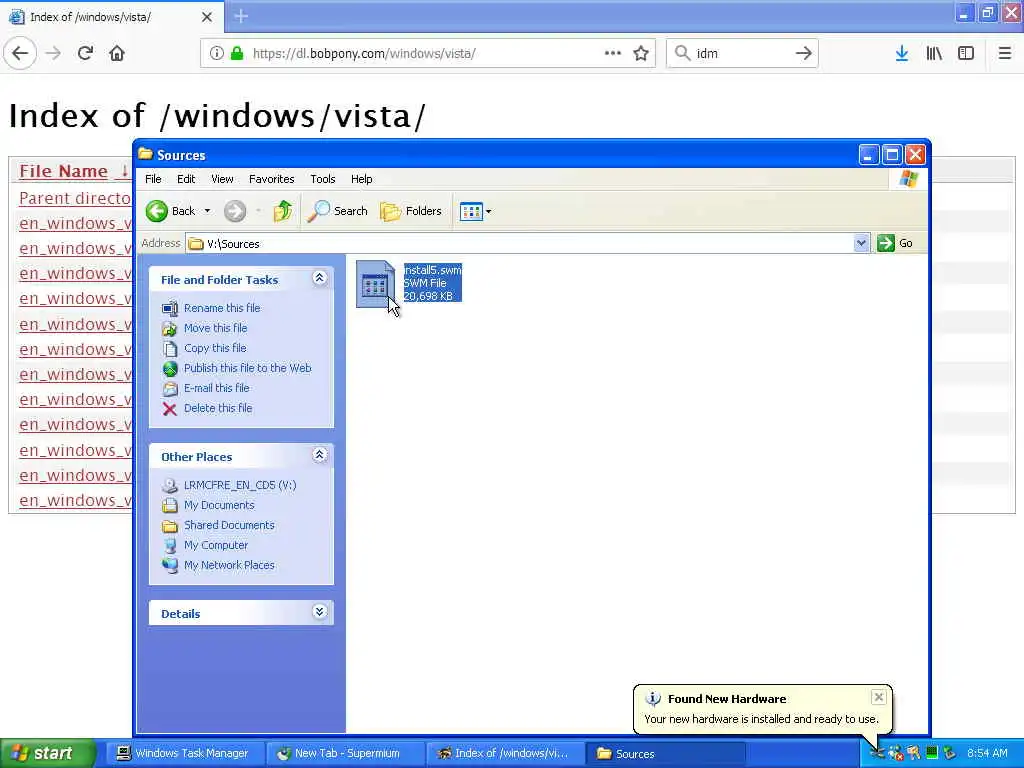Click the browser Home icon
This screenshot has height=768, width=1024.
[117, 53]
